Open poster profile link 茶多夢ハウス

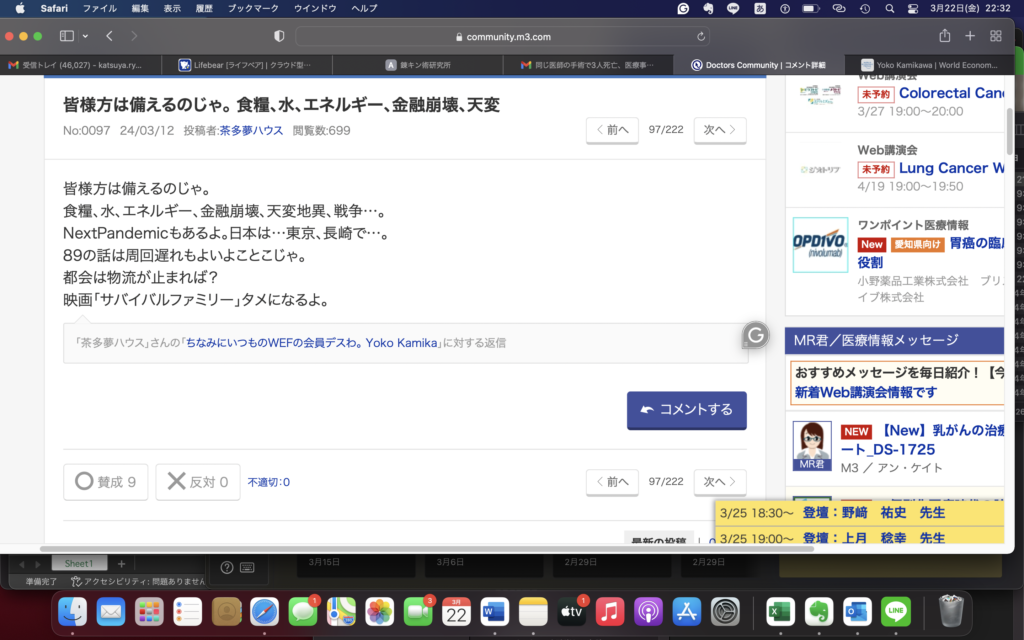[250, 130]
